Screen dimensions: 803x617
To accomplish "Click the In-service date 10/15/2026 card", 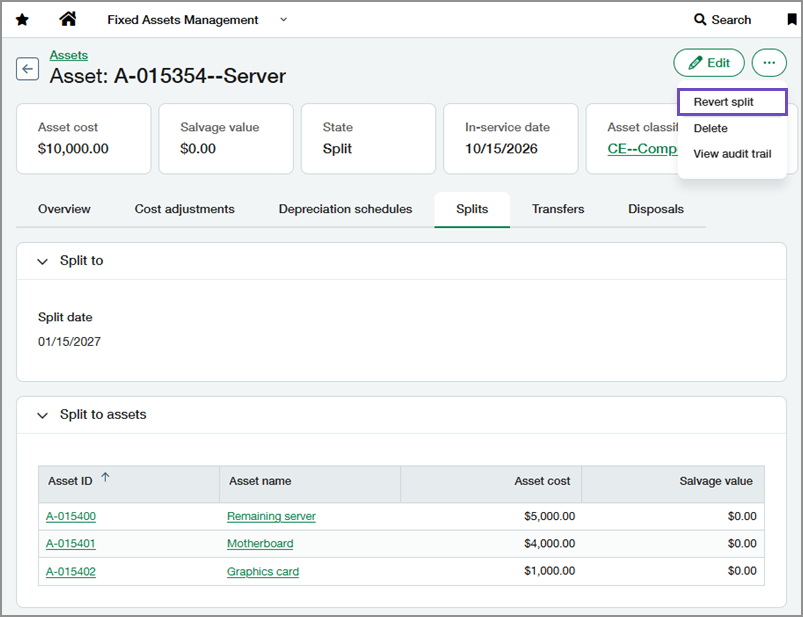I will (511, 139).
